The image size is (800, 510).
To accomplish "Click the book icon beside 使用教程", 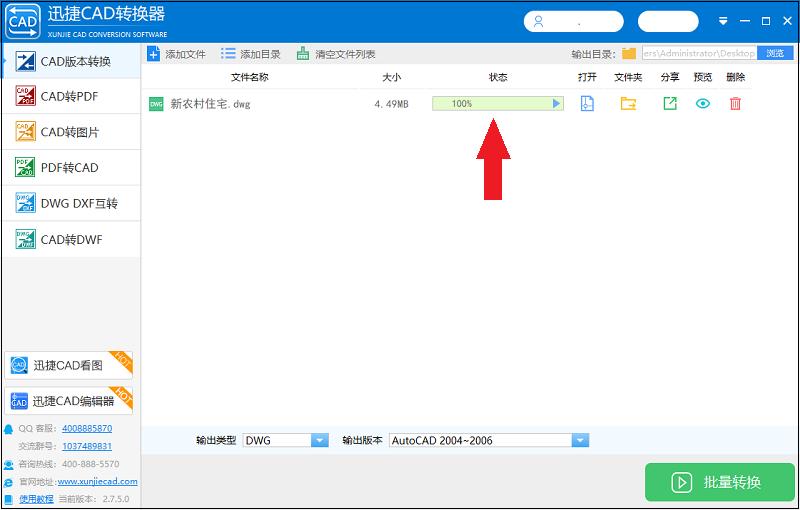I will tap(9, 499).
